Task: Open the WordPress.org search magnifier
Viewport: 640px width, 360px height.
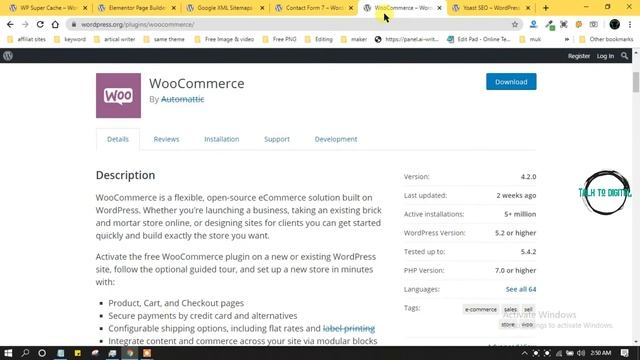Action: (624, 56)
